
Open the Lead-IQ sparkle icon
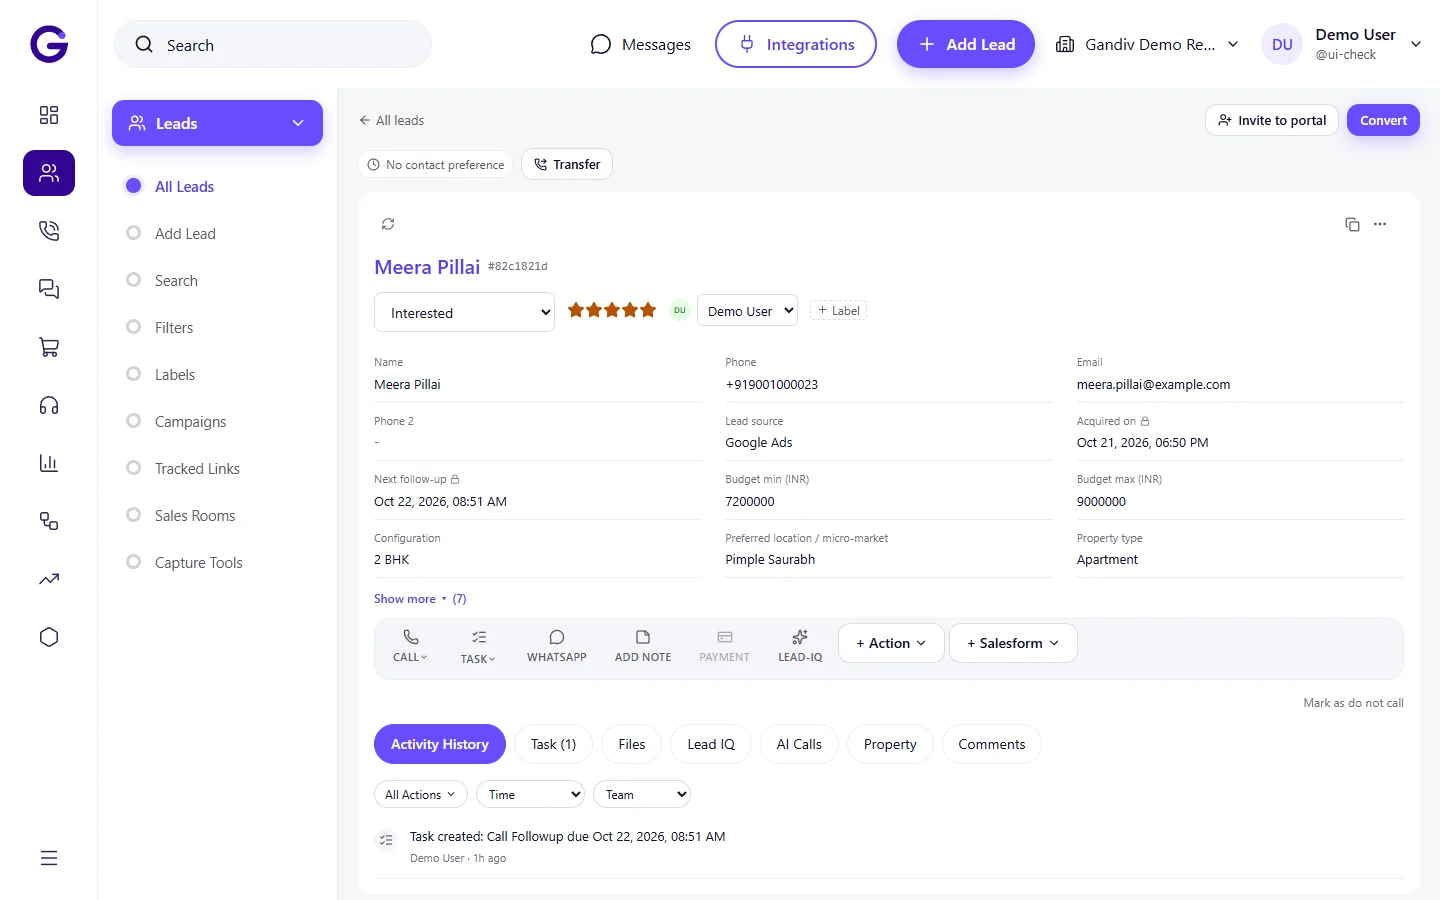[x=800, y=645]
